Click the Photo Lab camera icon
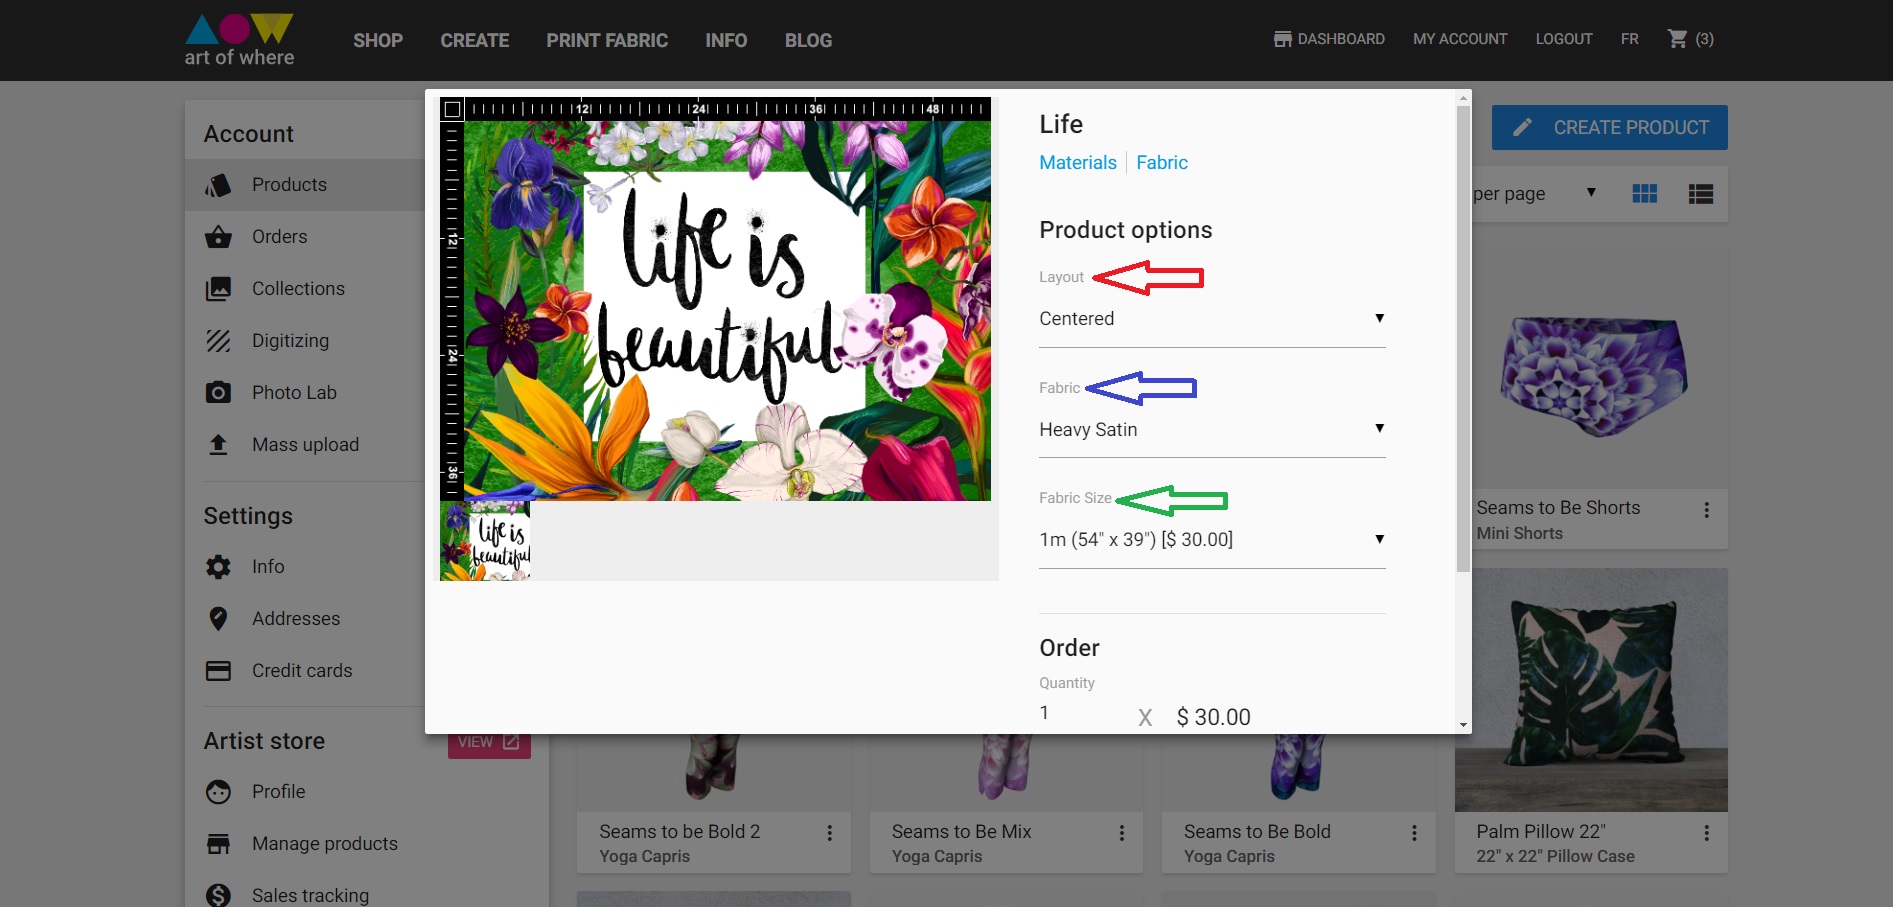Viewport: 1893px width, 907px height. [x=218, y=393]
